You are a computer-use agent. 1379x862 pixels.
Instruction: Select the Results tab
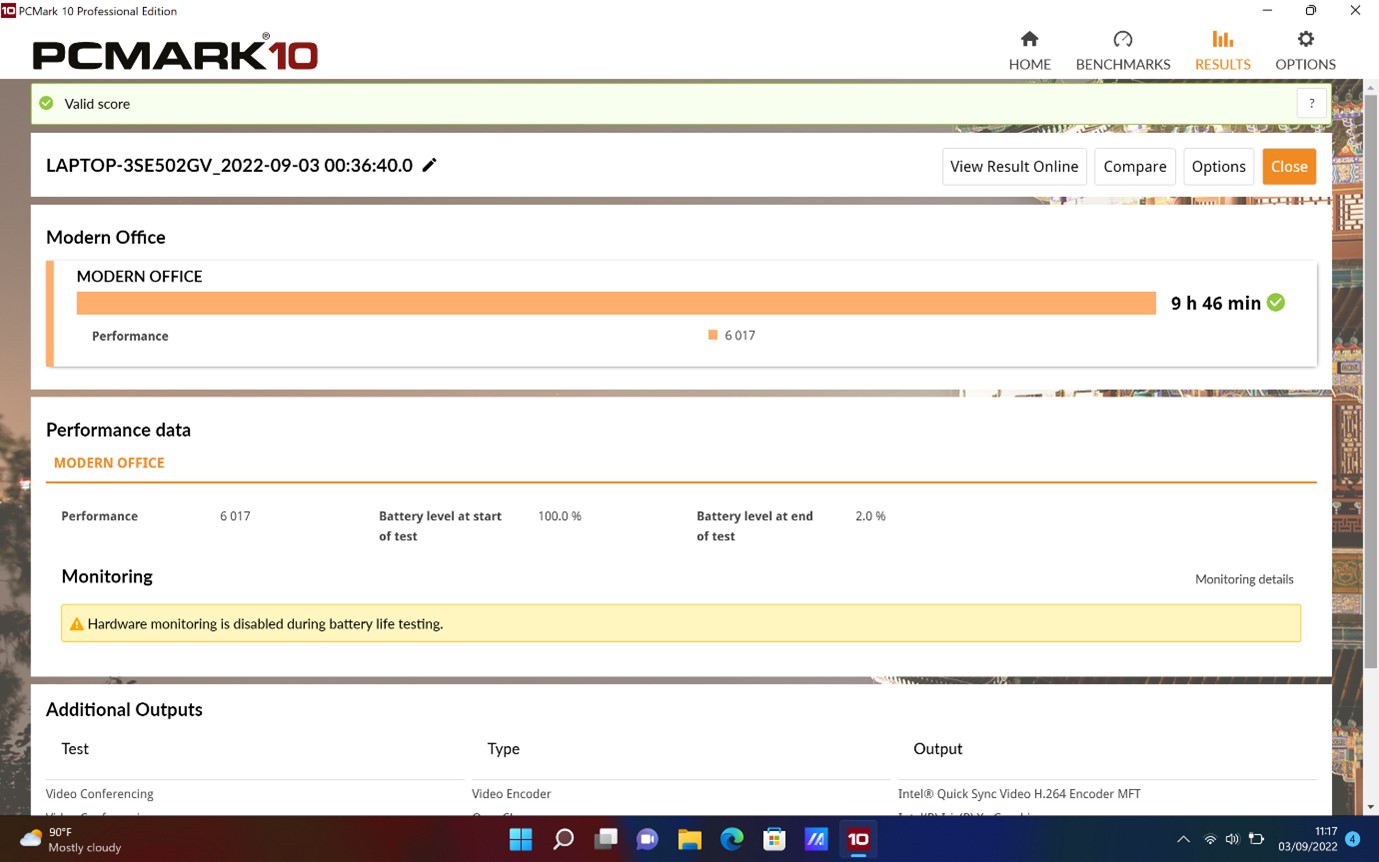tap(1222, 50)
